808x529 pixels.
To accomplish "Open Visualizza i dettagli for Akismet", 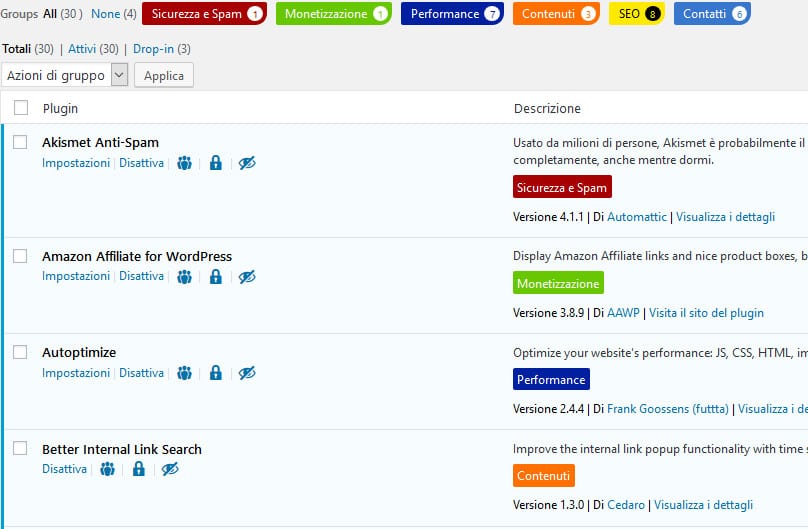I will pyautogui.click(x=726, y=217).
